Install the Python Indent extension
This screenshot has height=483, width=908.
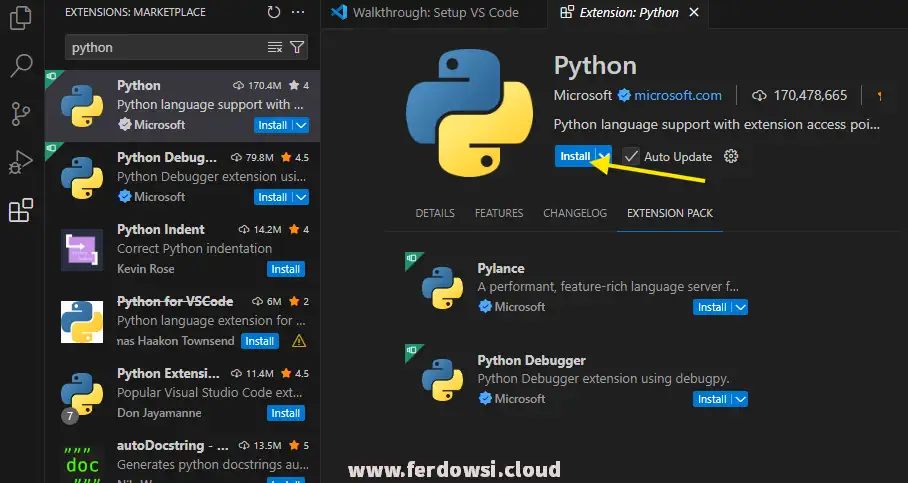[x=285, y=269]
